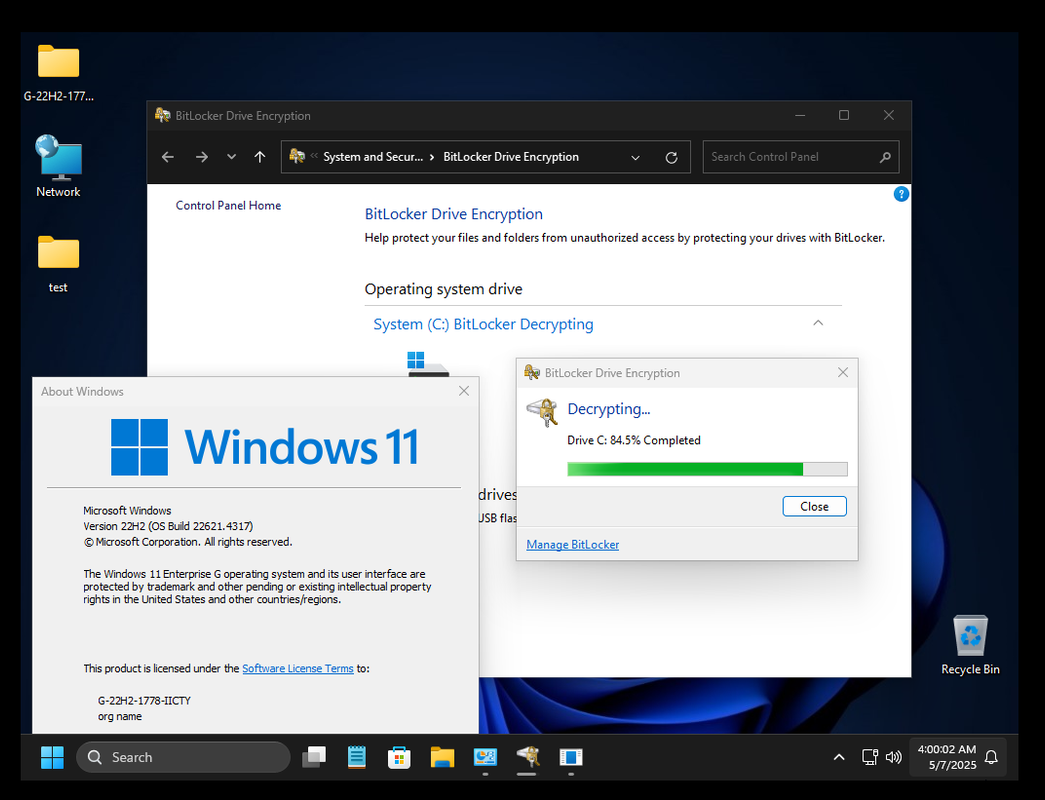The height and width of the screenshot is (800, 1045).
Task: Open File Explorer from taskbar
Action: (442, 757)
